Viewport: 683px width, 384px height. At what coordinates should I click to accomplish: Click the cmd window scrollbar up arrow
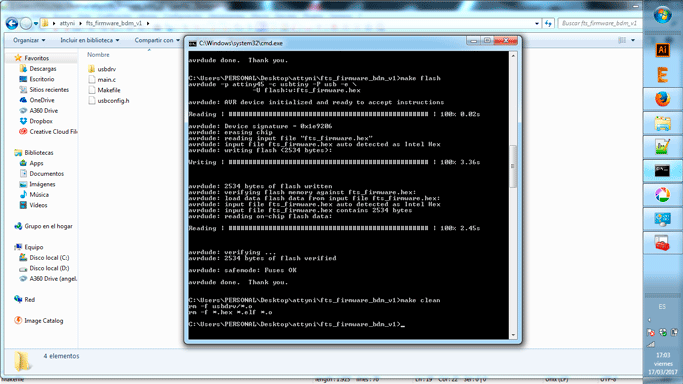coord(513,56)
